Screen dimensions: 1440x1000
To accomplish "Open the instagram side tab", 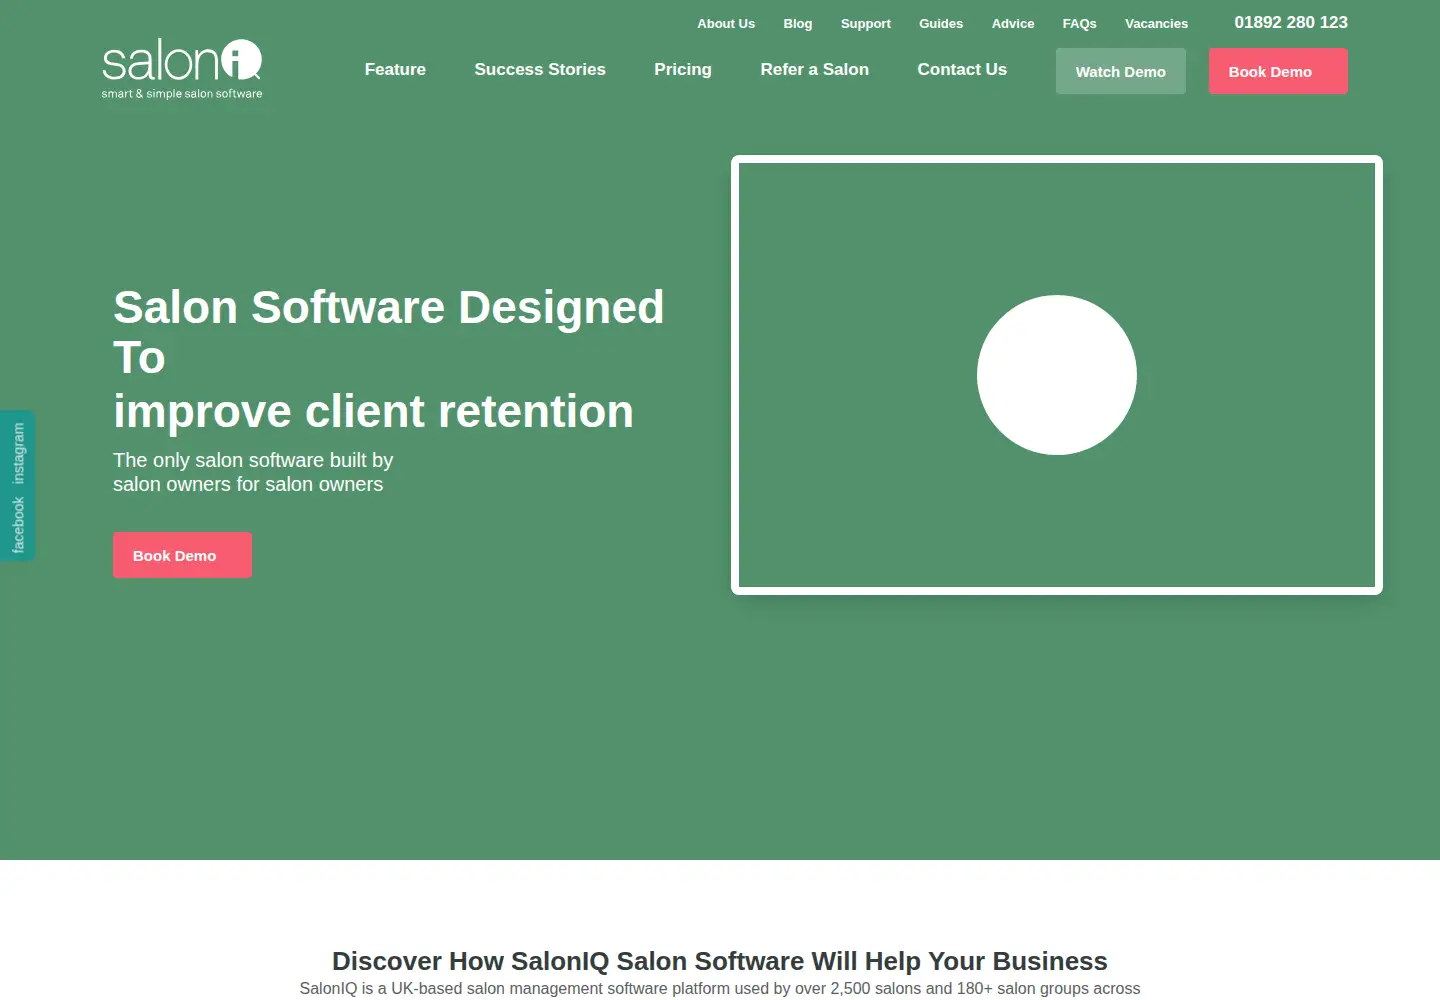I will coord(18,453).
